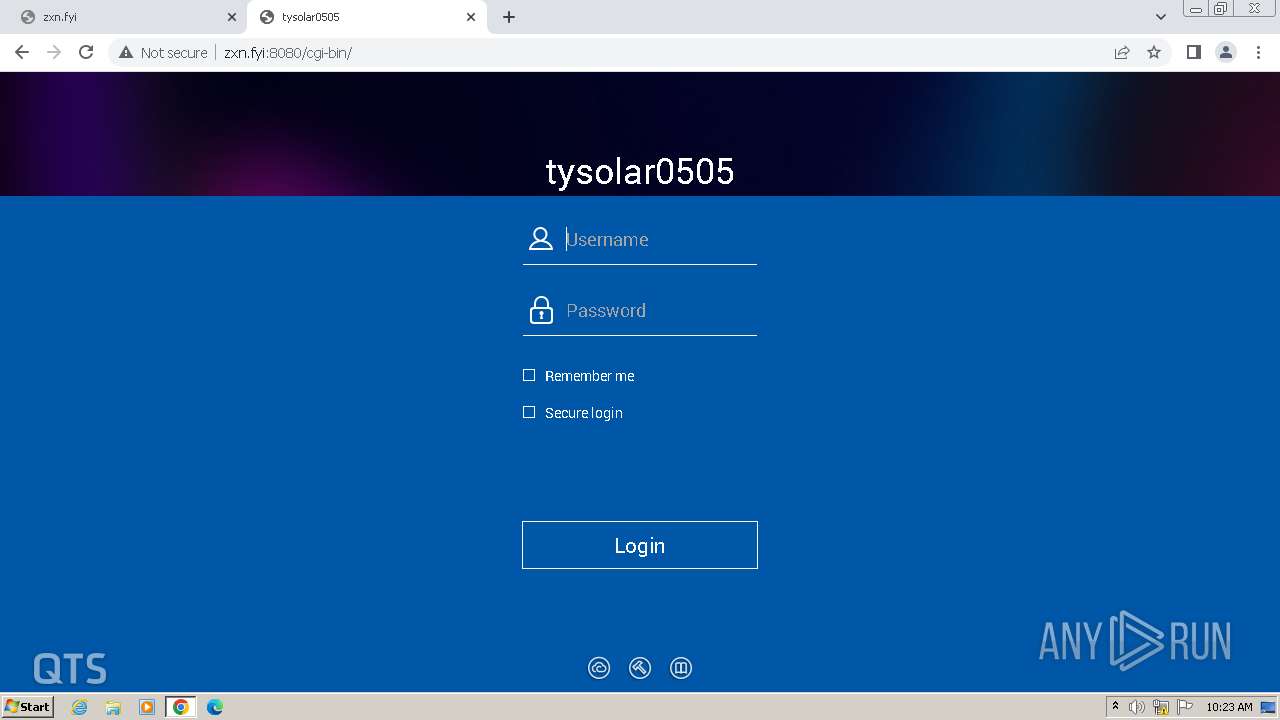Launch Microsoft Edge from taskbar
This screenshot has width=1280, height=720.
pos(215,707)
